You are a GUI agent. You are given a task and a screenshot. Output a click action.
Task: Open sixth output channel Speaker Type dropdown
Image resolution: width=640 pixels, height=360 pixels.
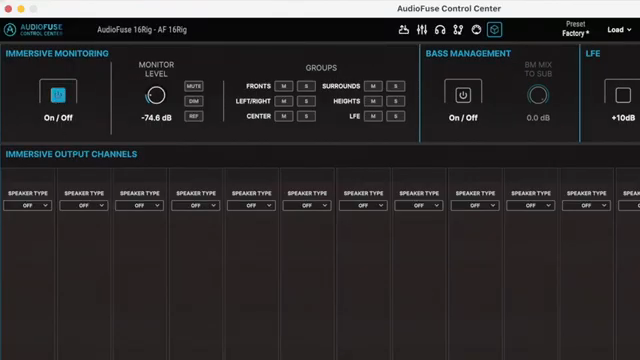point(307,206)
